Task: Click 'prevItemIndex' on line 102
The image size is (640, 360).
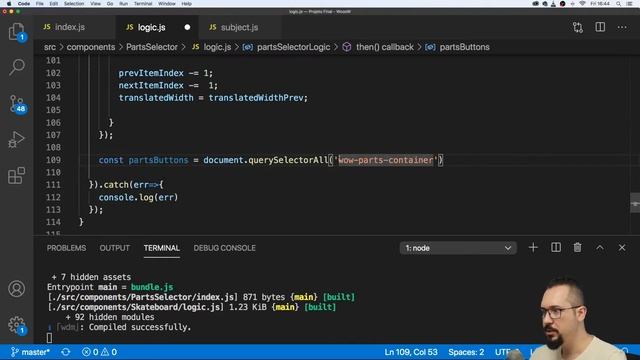Action: coord(151,73)
